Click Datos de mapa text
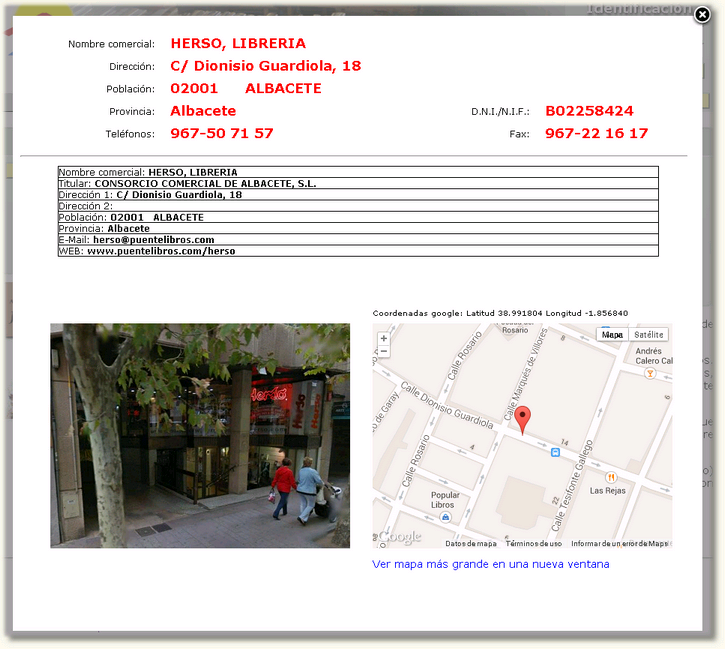 pos(470,544)
